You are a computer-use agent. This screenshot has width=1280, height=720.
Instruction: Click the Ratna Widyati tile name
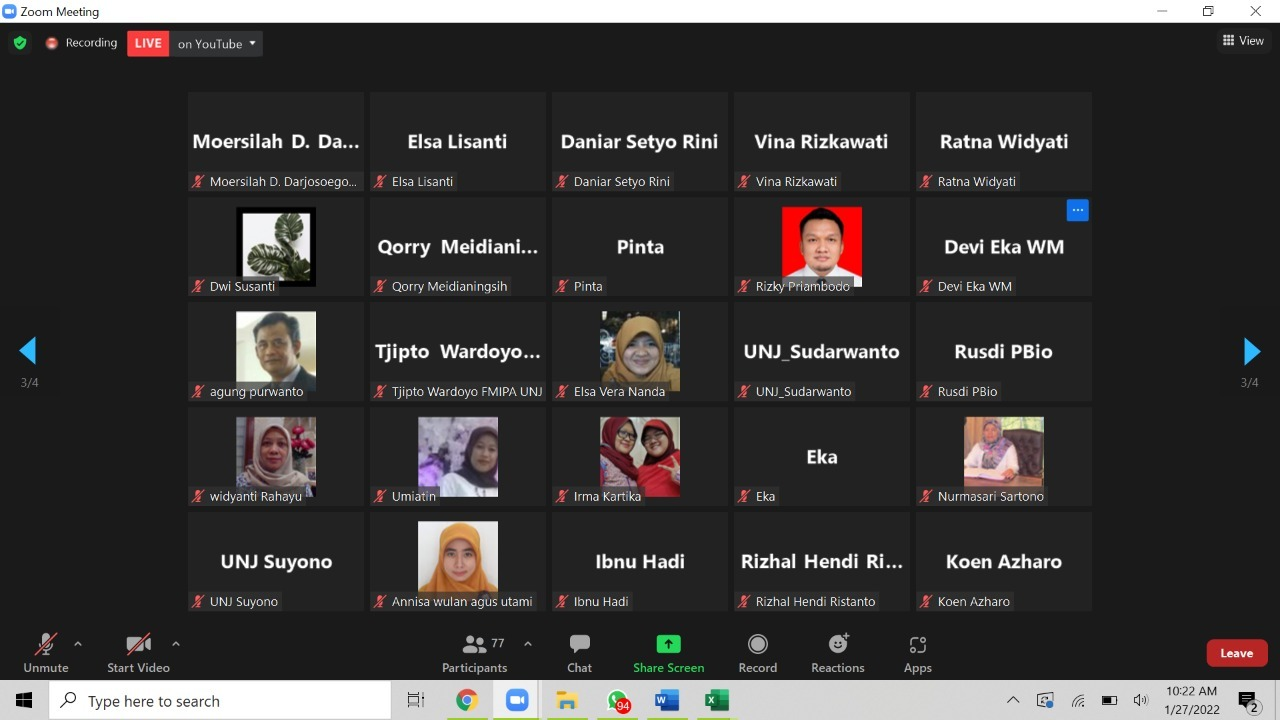click(1004, 142)
